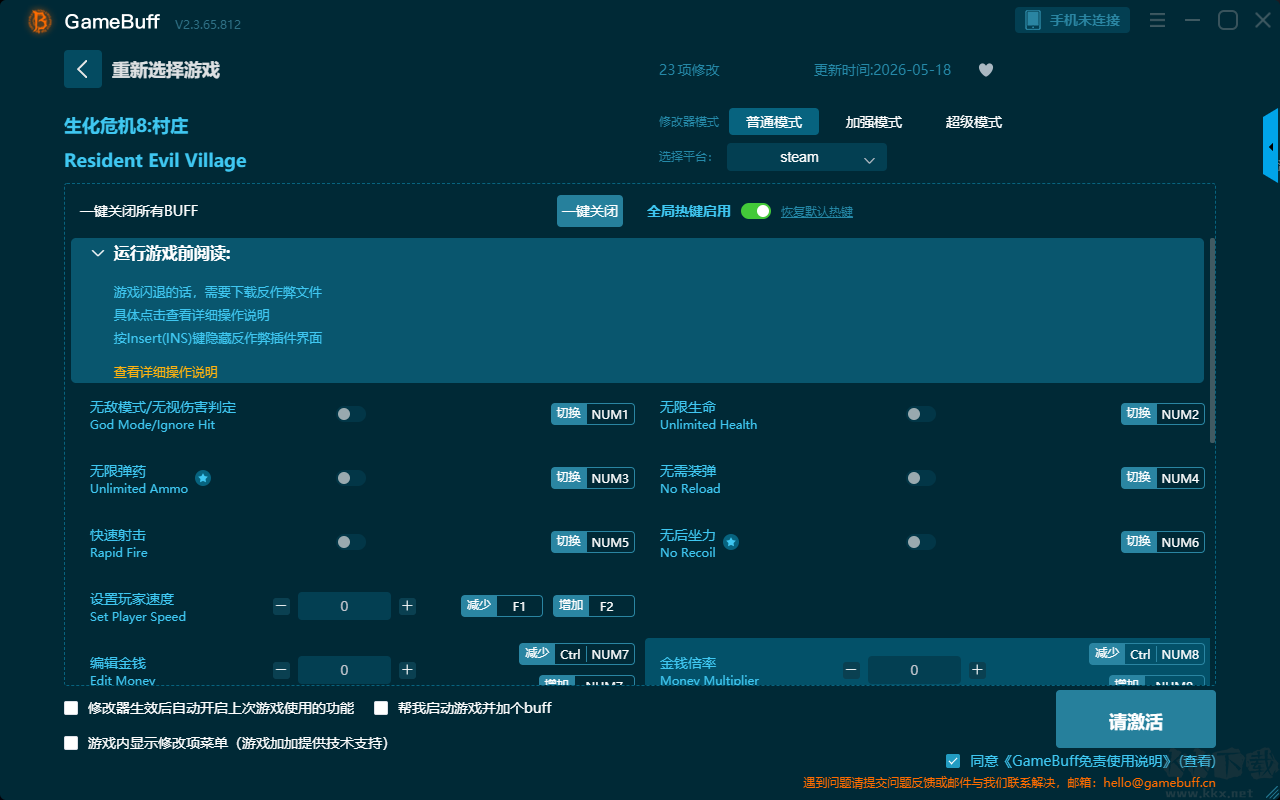Open the disclaimer (查看) view link
1280x800 pixels.
(x=1198, y=761)
